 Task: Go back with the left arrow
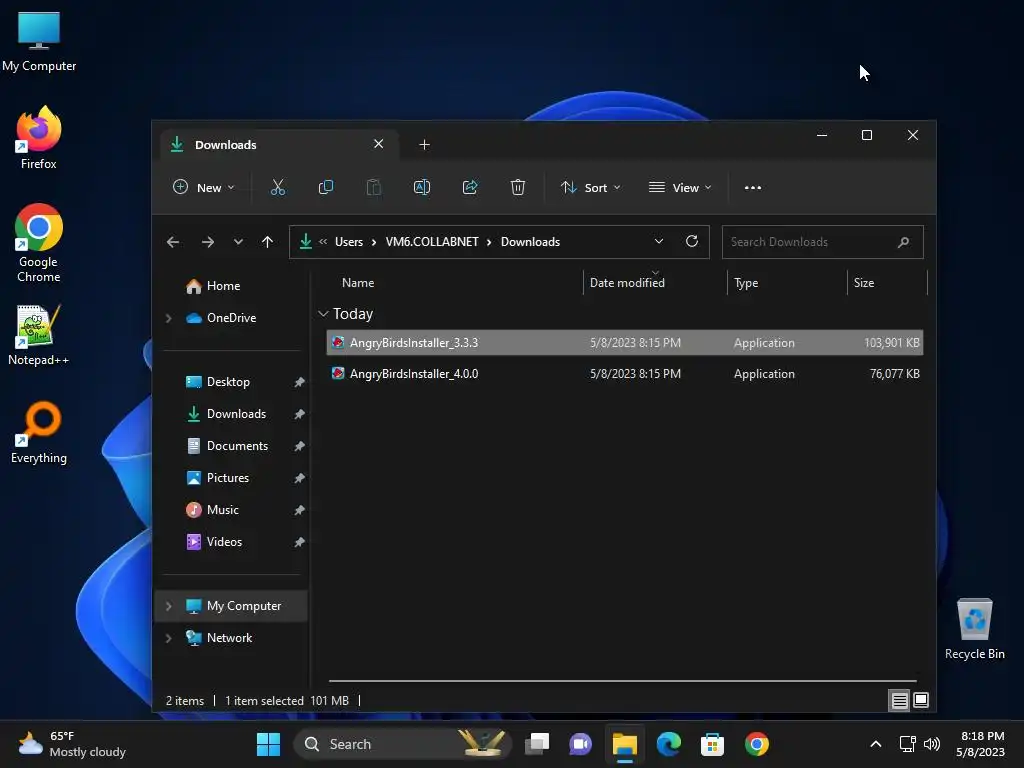click(173, 242)
